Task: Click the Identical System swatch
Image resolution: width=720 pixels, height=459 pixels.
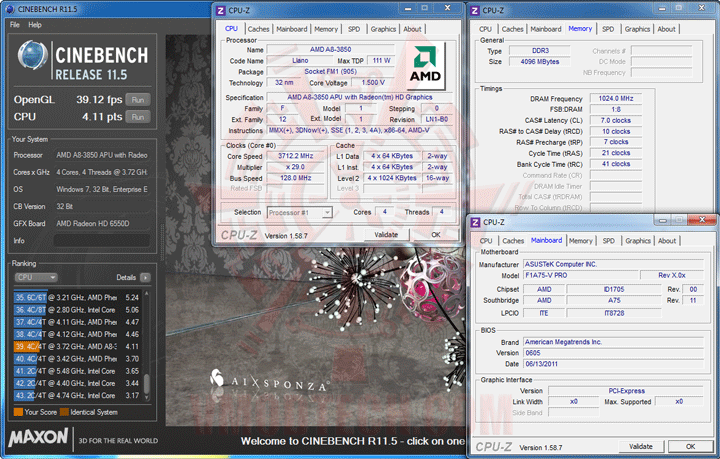Action: [x=64, y=412]
